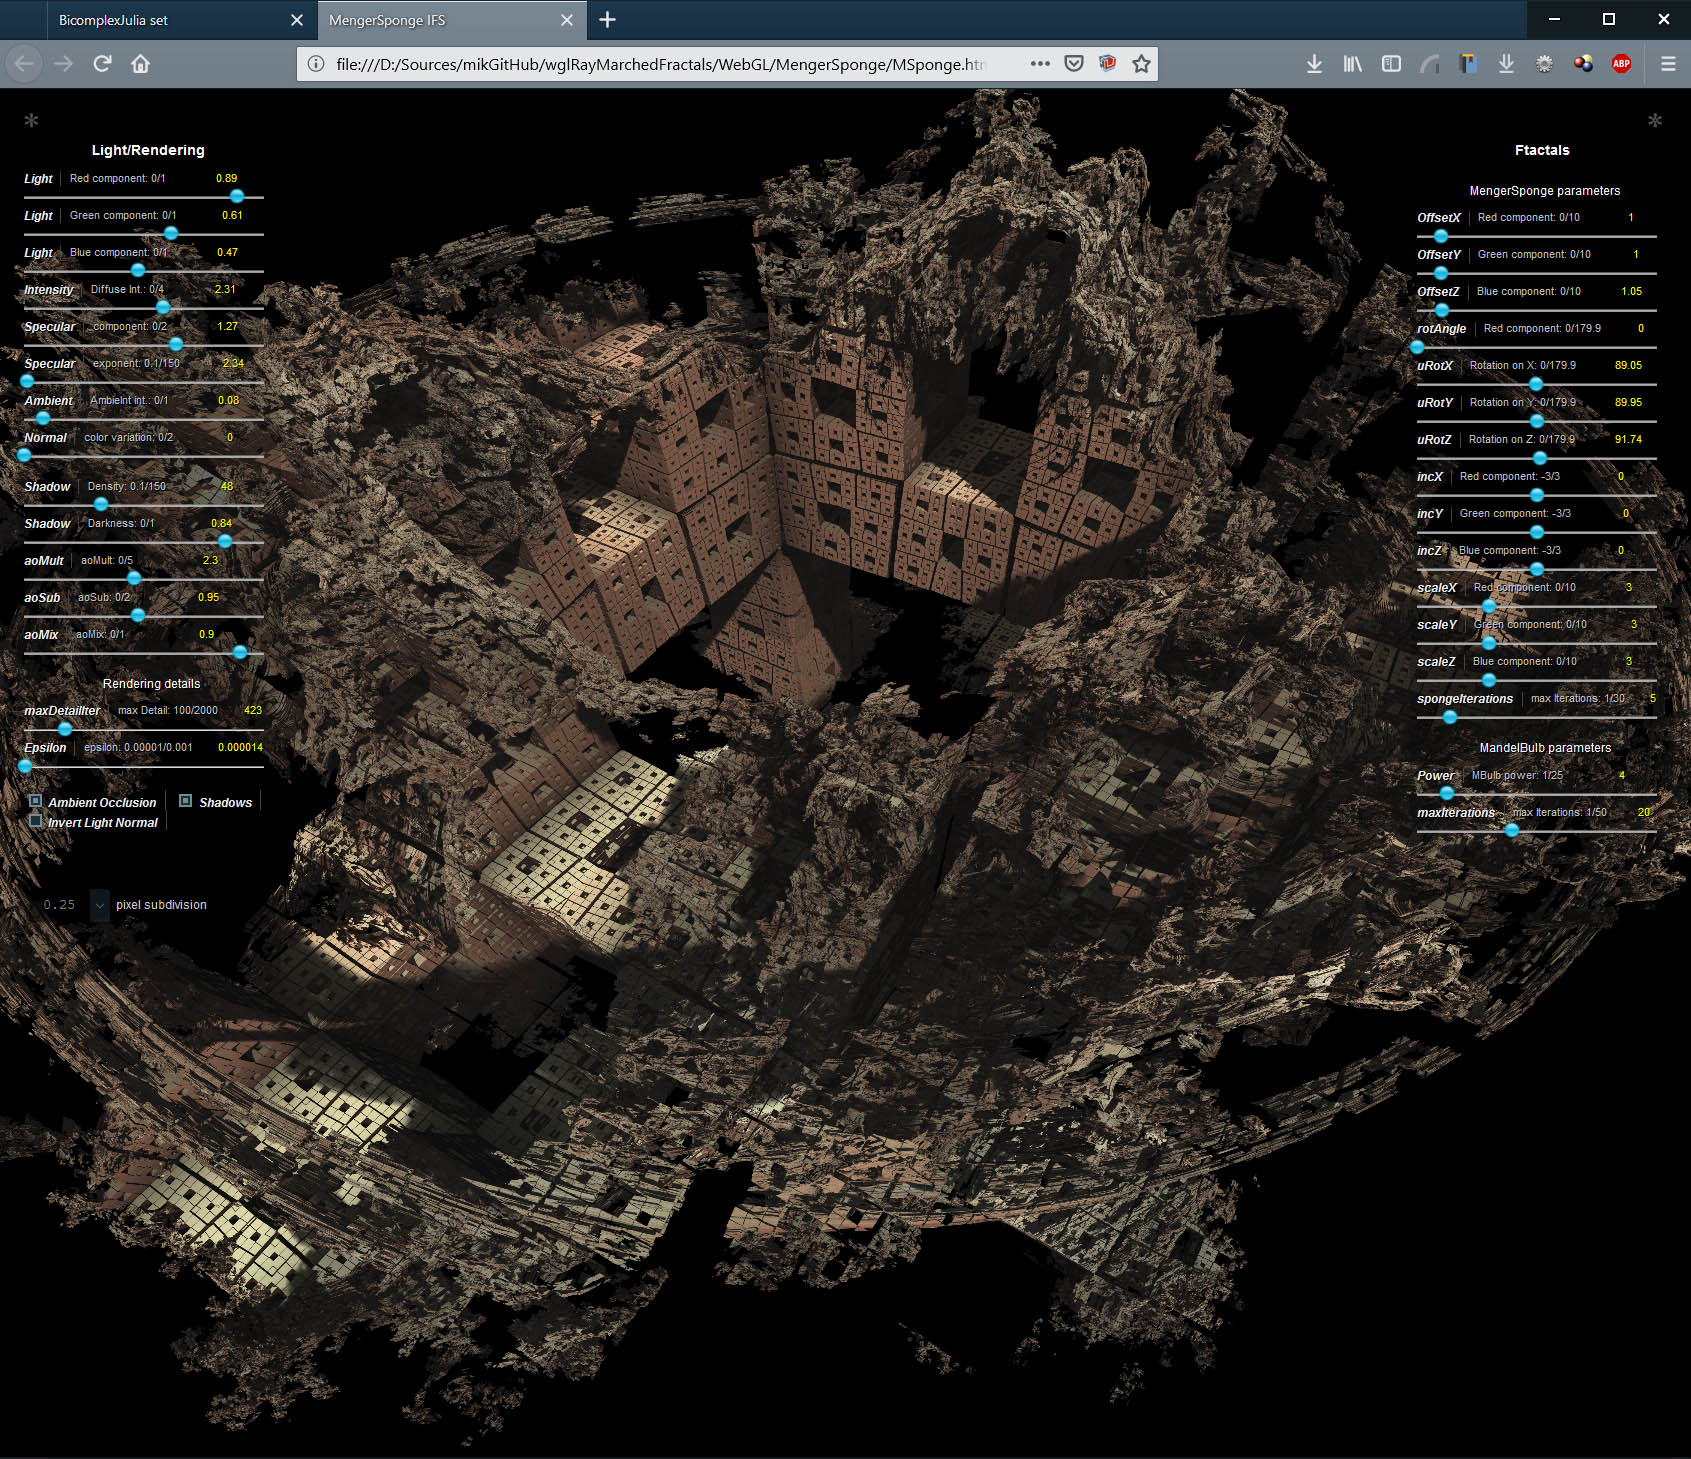The height and width of the screenshot is (1459, 1691).
Task: Click the address bar URL field
Action: click(x=660, y=64)
